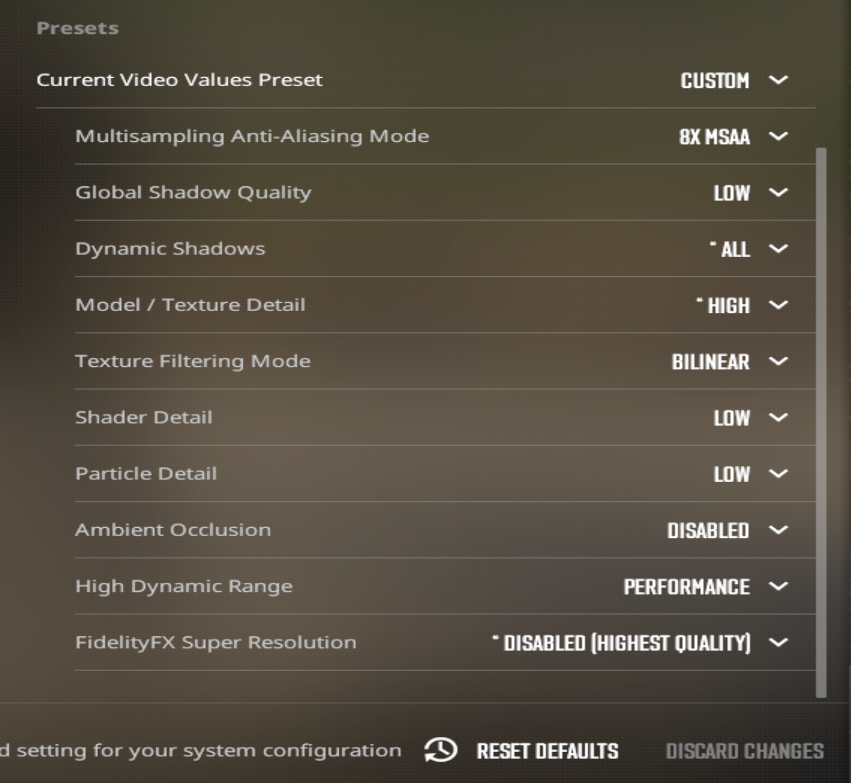Click the Performance value for High Dynamic Range
Screen dimensions: 851x783
[x=686, y=586]
